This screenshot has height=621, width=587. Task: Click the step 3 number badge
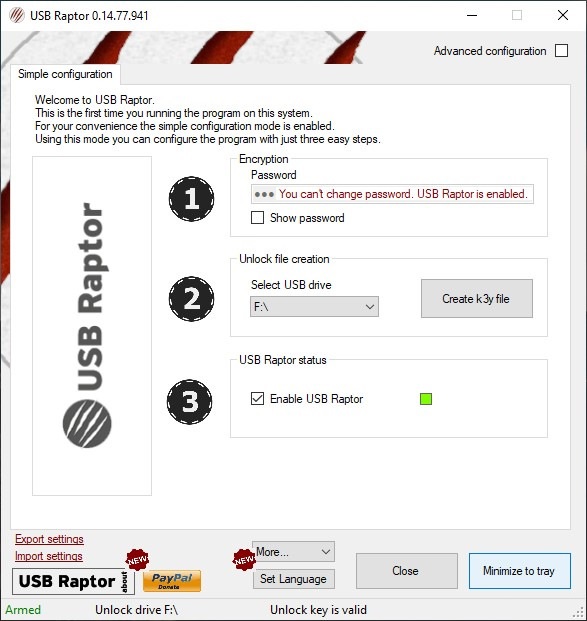189,402
